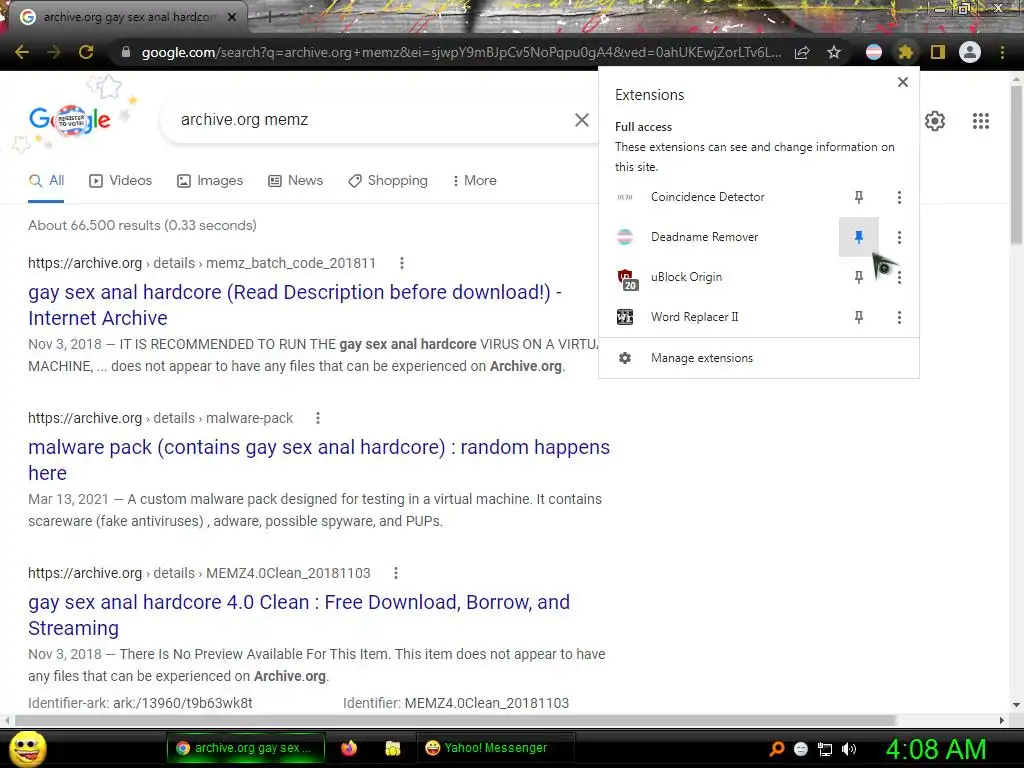Close the Extensions popup
Viewport: 1024px width, 768px height.
(903, 82)
